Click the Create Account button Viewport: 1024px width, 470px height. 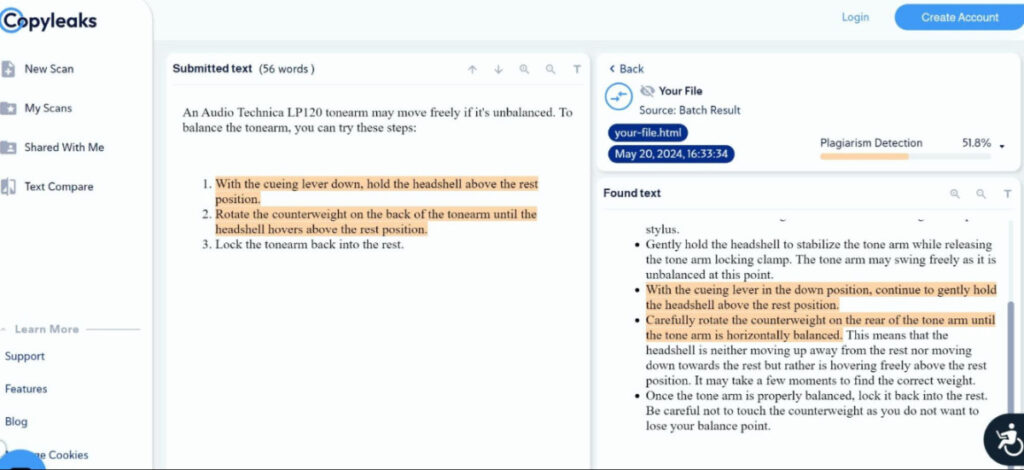point(959,17)
